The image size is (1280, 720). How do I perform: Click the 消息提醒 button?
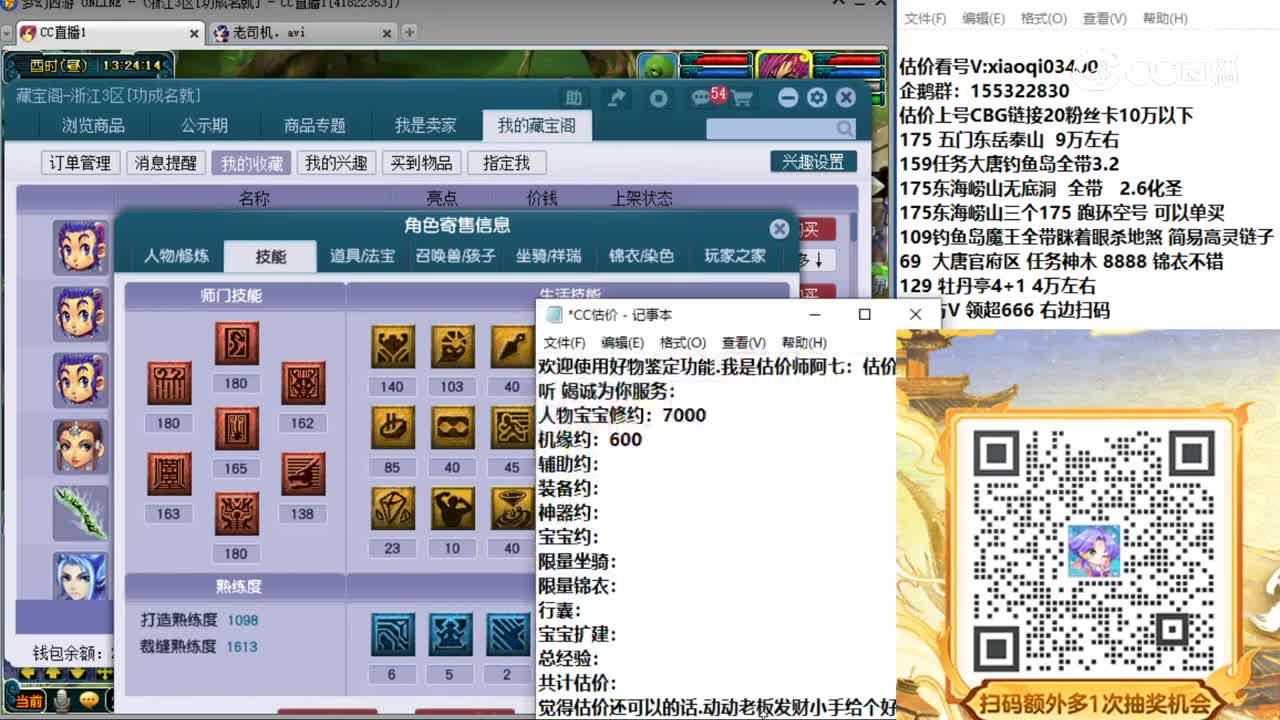pyautogui.click(x=165, y=163)
